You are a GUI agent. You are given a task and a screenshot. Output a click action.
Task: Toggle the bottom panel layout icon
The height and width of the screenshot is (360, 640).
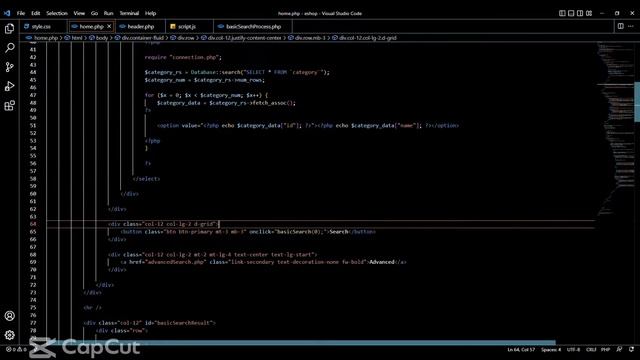571,13
